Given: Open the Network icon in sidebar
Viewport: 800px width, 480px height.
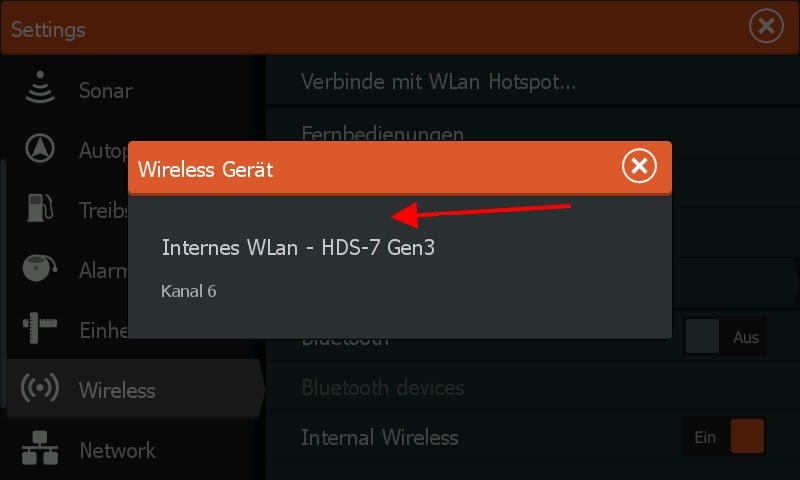Looking at the screenshot, I should pyautogui.click(x=40, y=448).
